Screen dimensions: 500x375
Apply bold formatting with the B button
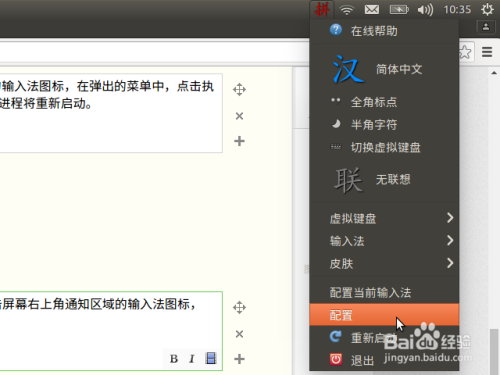tap(174, 359)
